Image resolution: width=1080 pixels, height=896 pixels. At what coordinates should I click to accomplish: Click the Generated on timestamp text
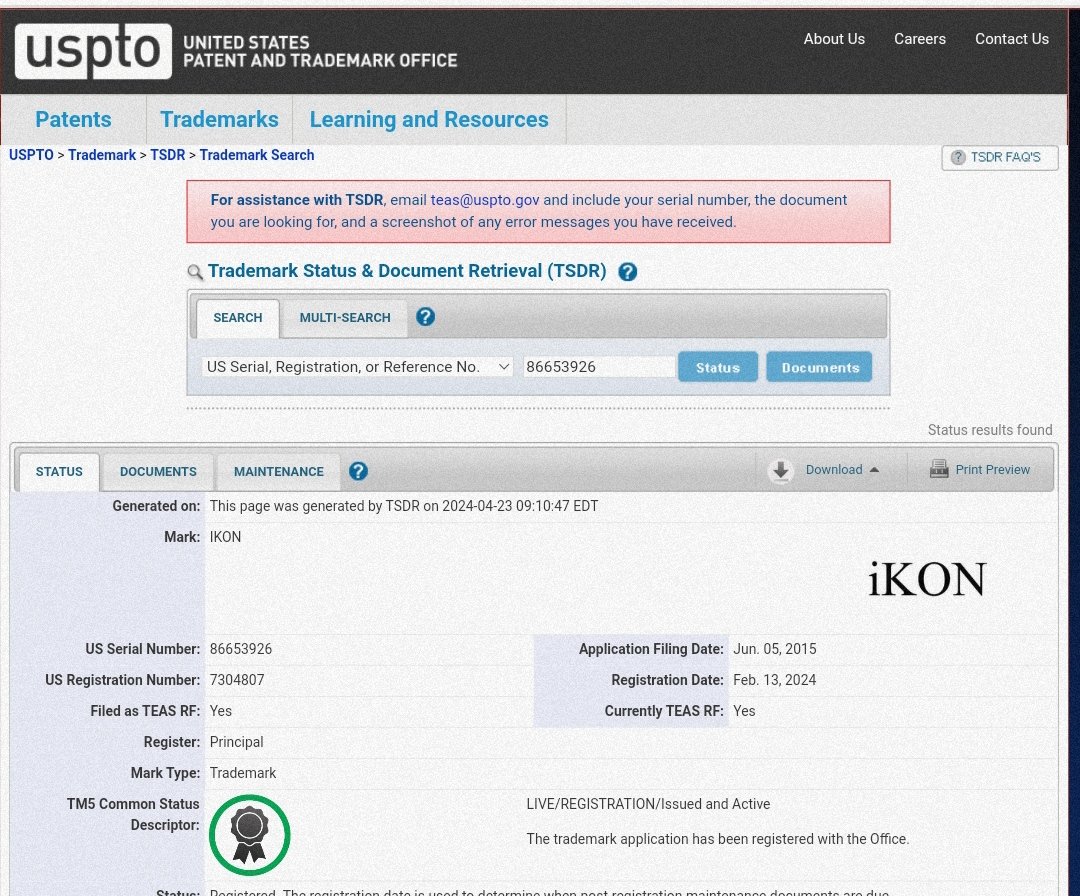(404, 506)
